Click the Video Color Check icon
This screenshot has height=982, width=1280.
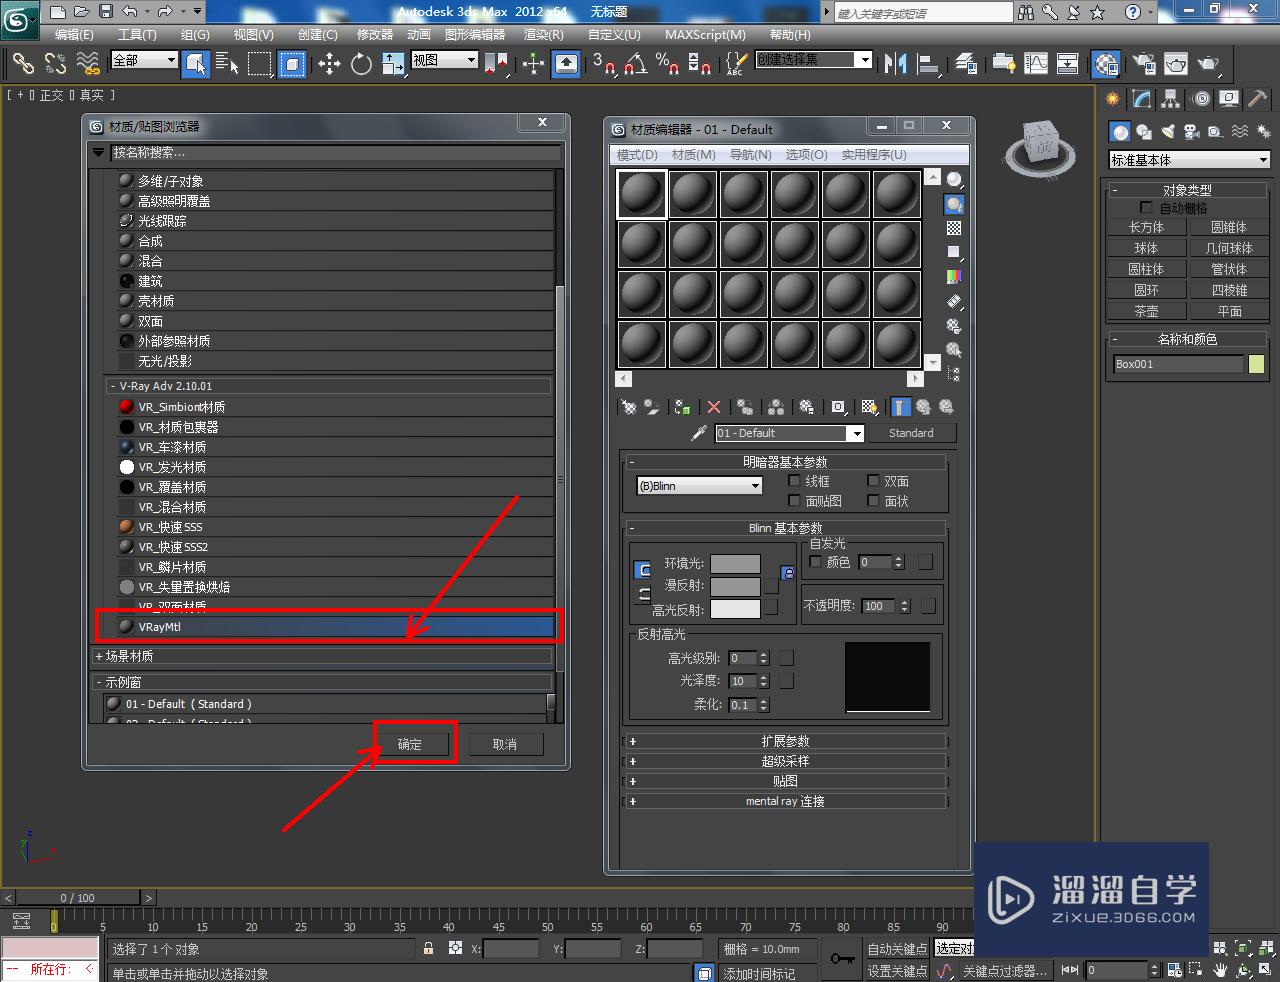point(954,276)
